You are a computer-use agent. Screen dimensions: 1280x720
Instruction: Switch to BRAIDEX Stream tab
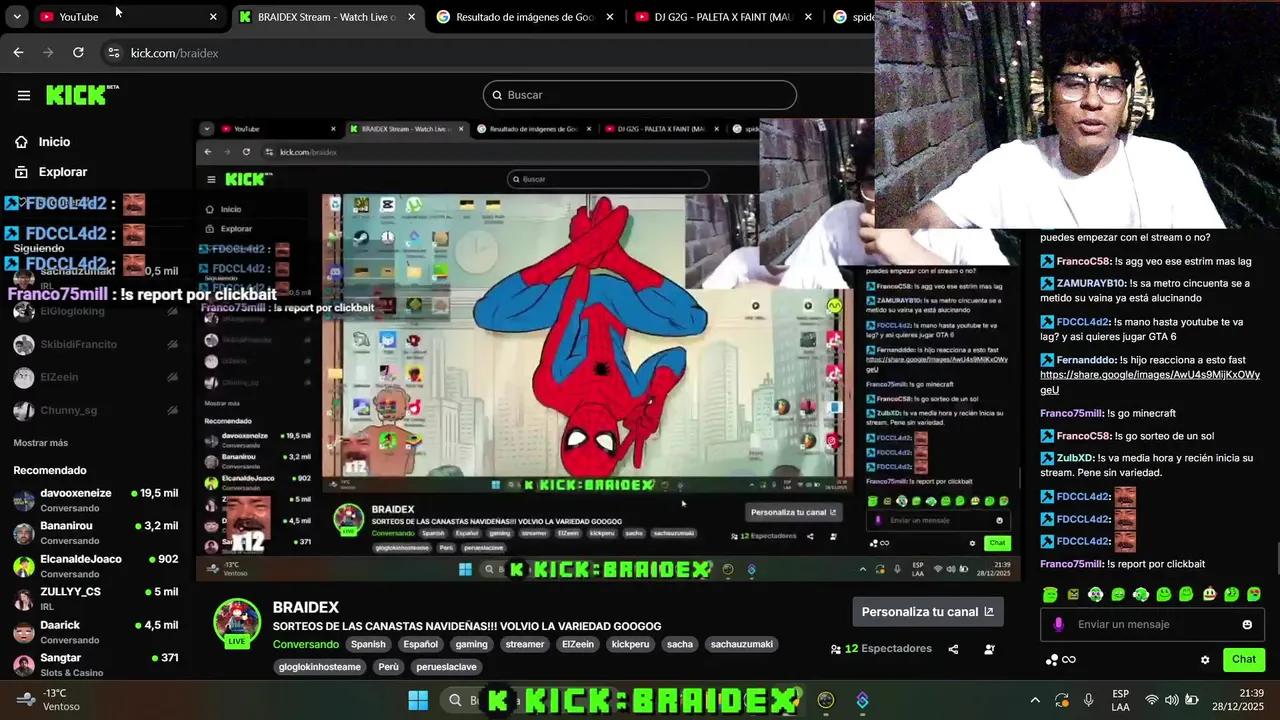(x=328, y=17)
